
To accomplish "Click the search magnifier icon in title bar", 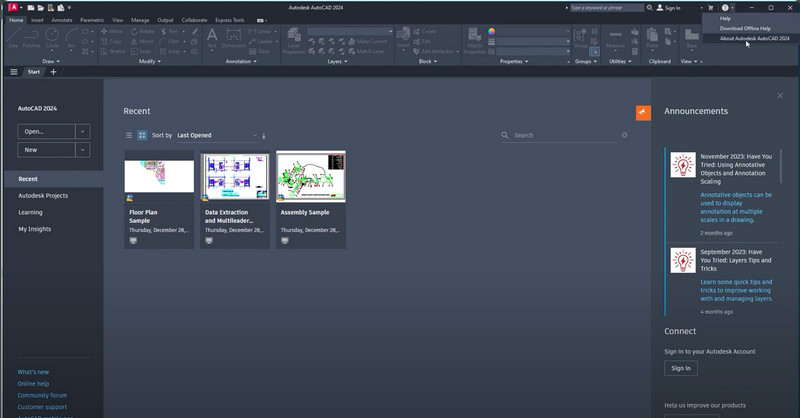I will [x=649, y=8].
